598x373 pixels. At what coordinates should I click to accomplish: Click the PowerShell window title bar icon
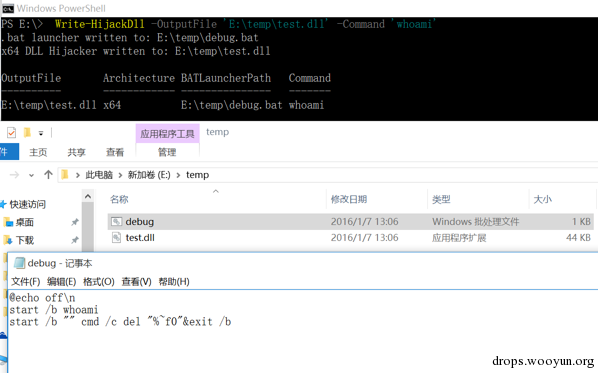[8, 8]
